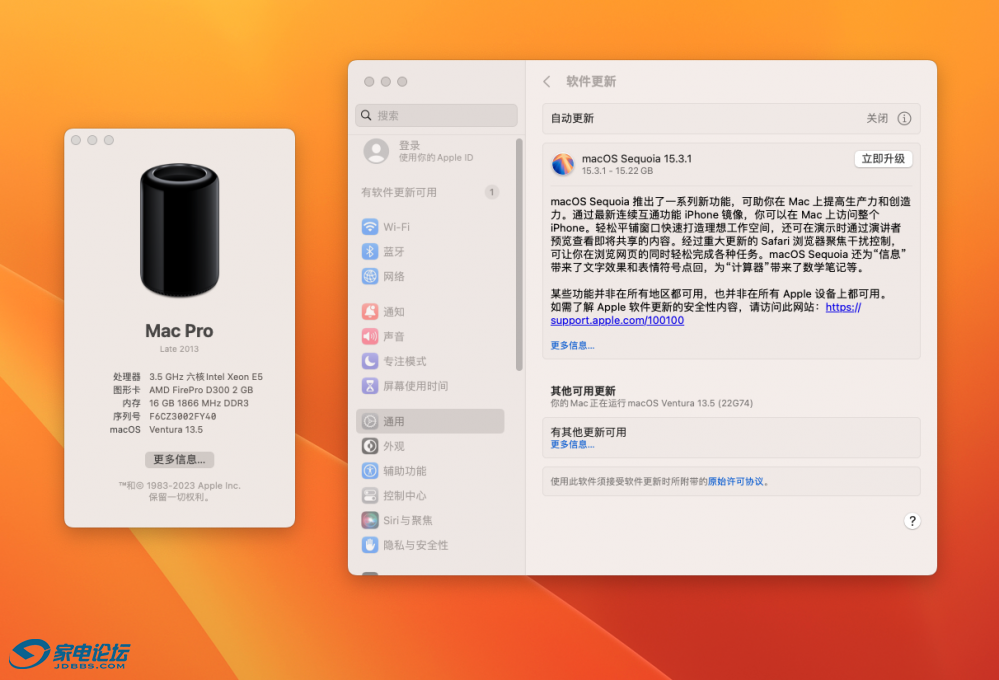Open 更多信息... under 有其他更新可用
Viewport: 999px width, 680px height.
[572, 445]
